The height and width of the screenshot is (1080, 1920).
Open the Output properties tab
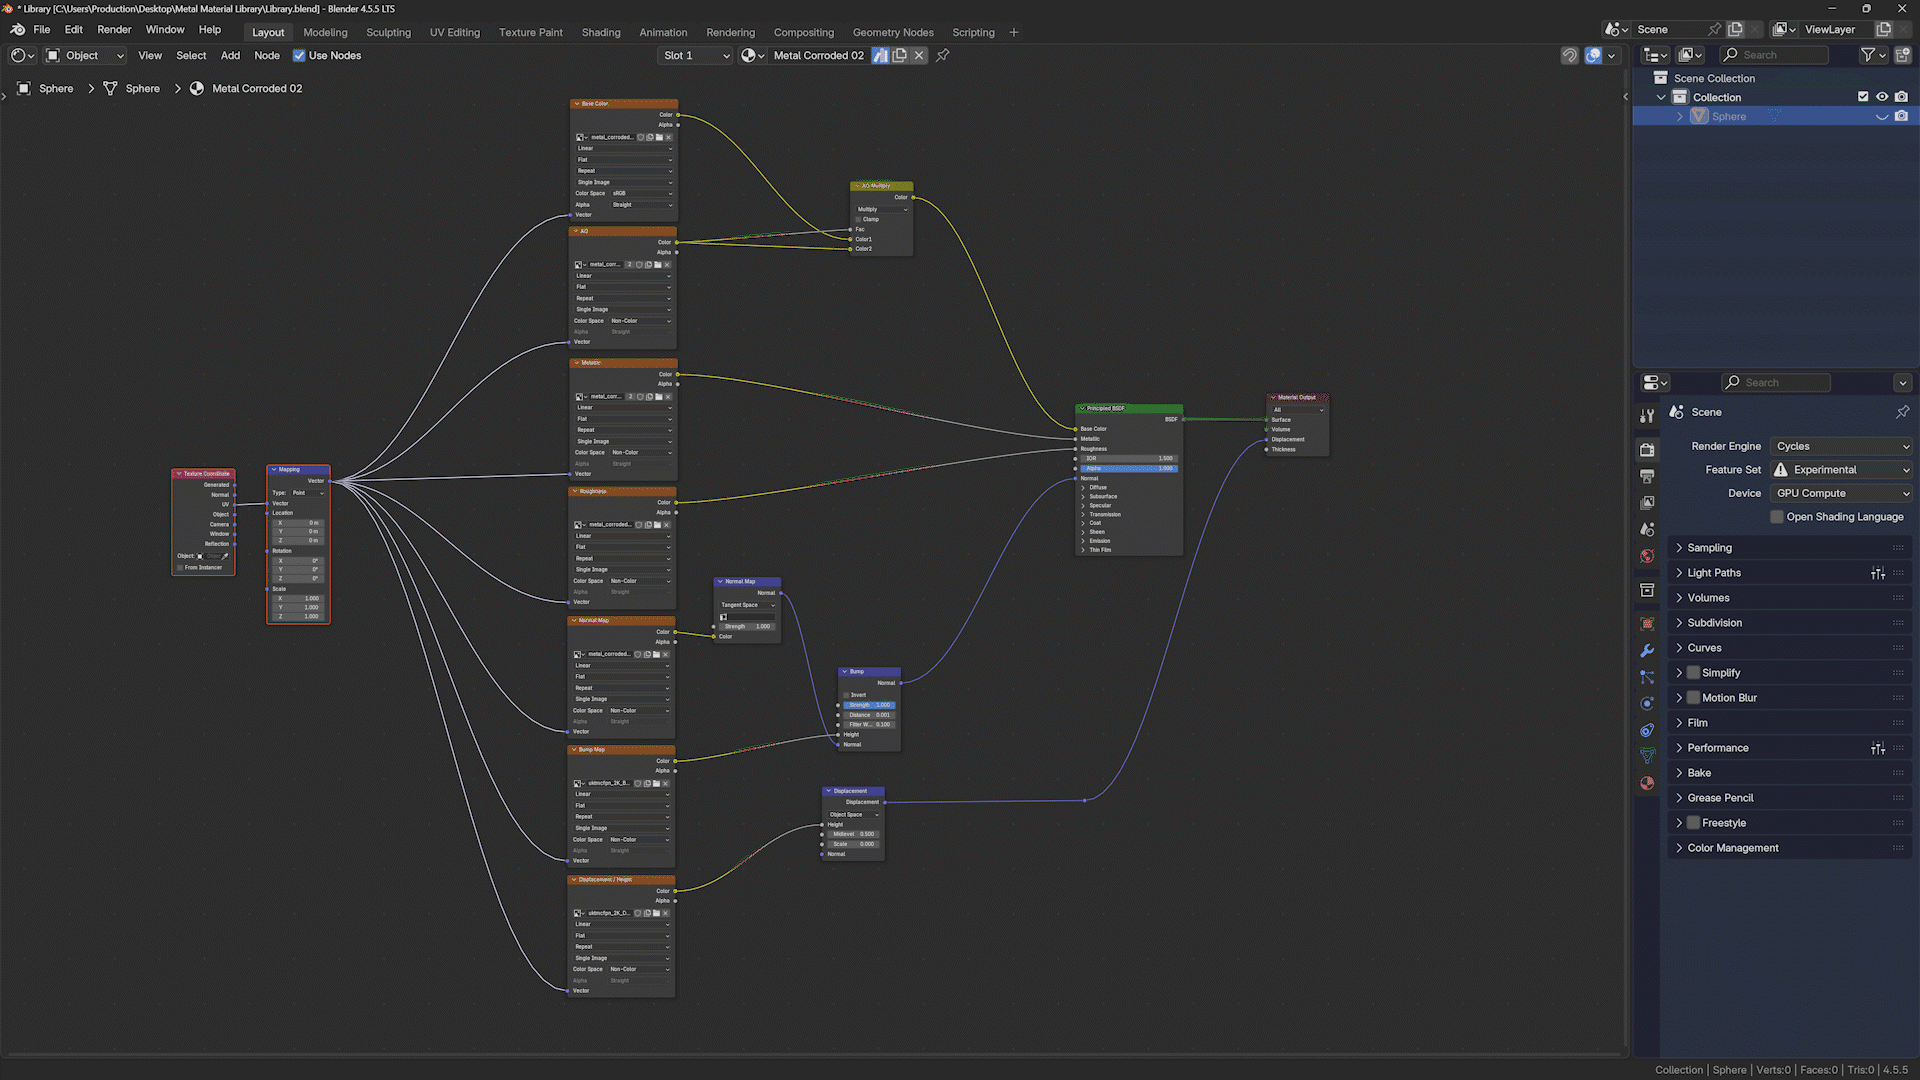1647,476
